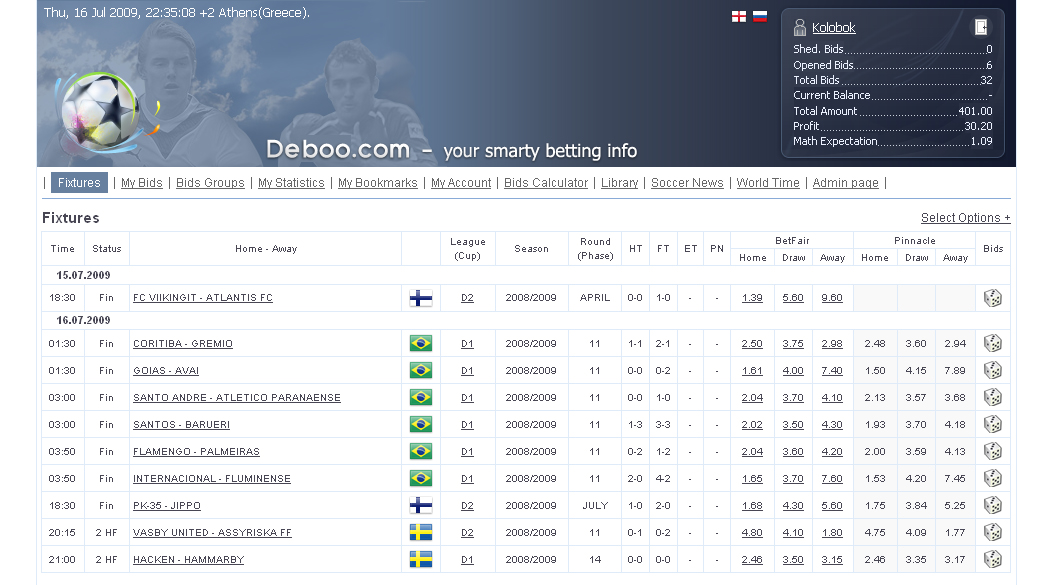The width and height of the screenshot is (1054, 585).
Task: Click the Finland flag in FC Viikingit row
Action: pos(421,298)
